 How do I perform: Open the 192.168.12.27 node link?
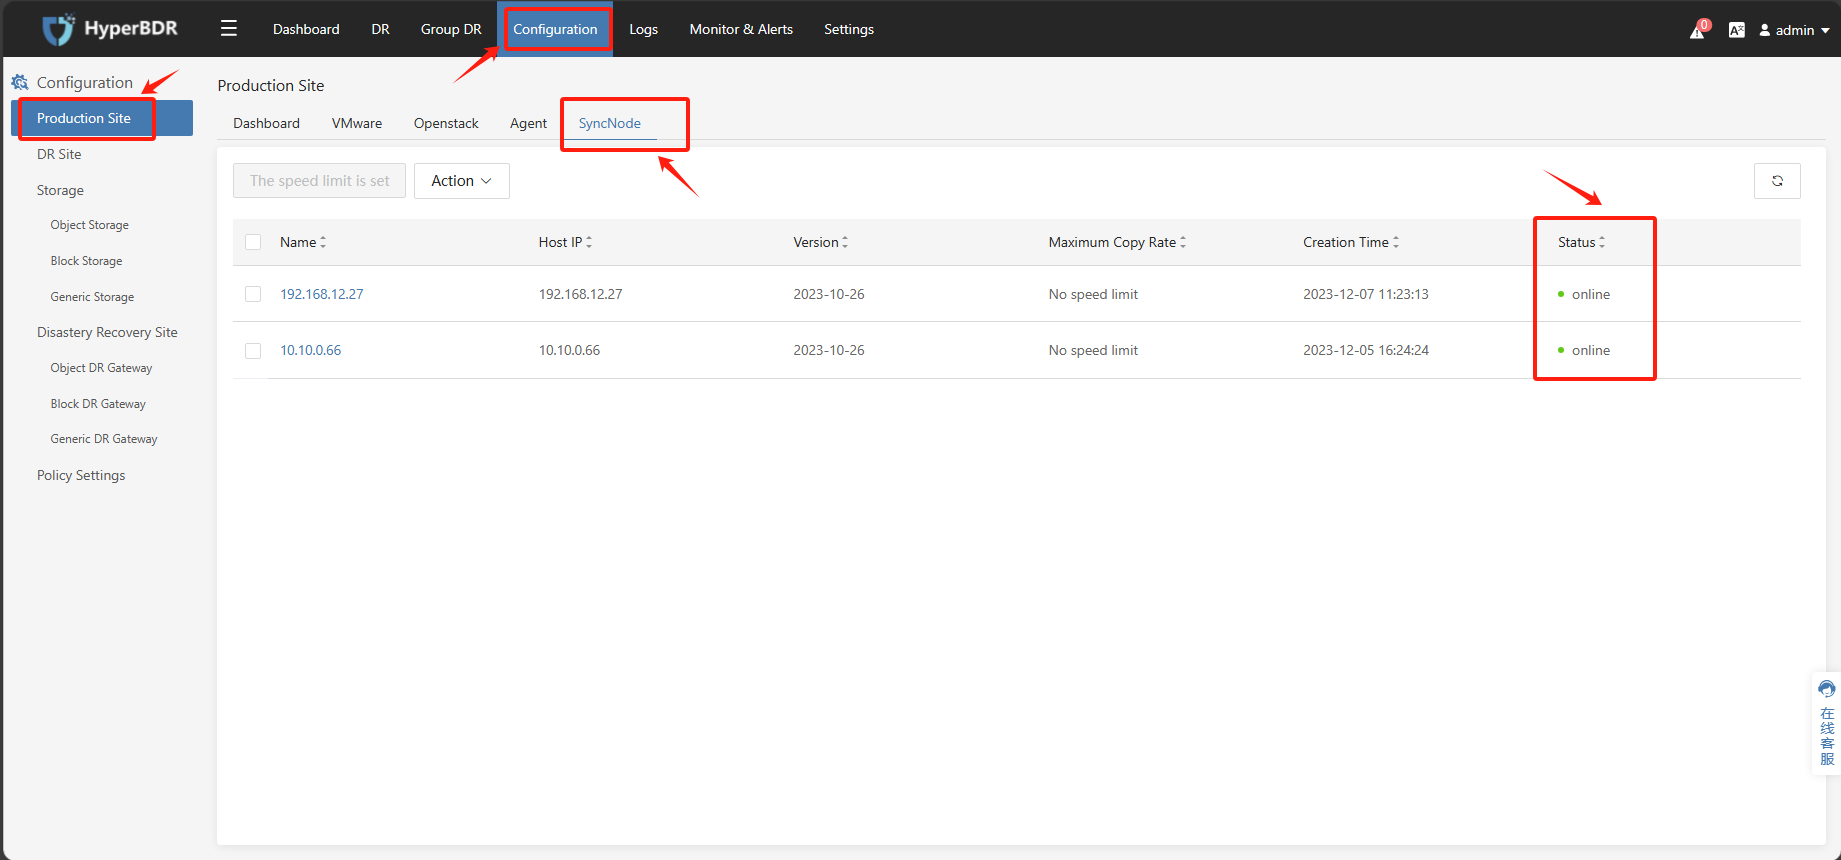pos(322,294)
